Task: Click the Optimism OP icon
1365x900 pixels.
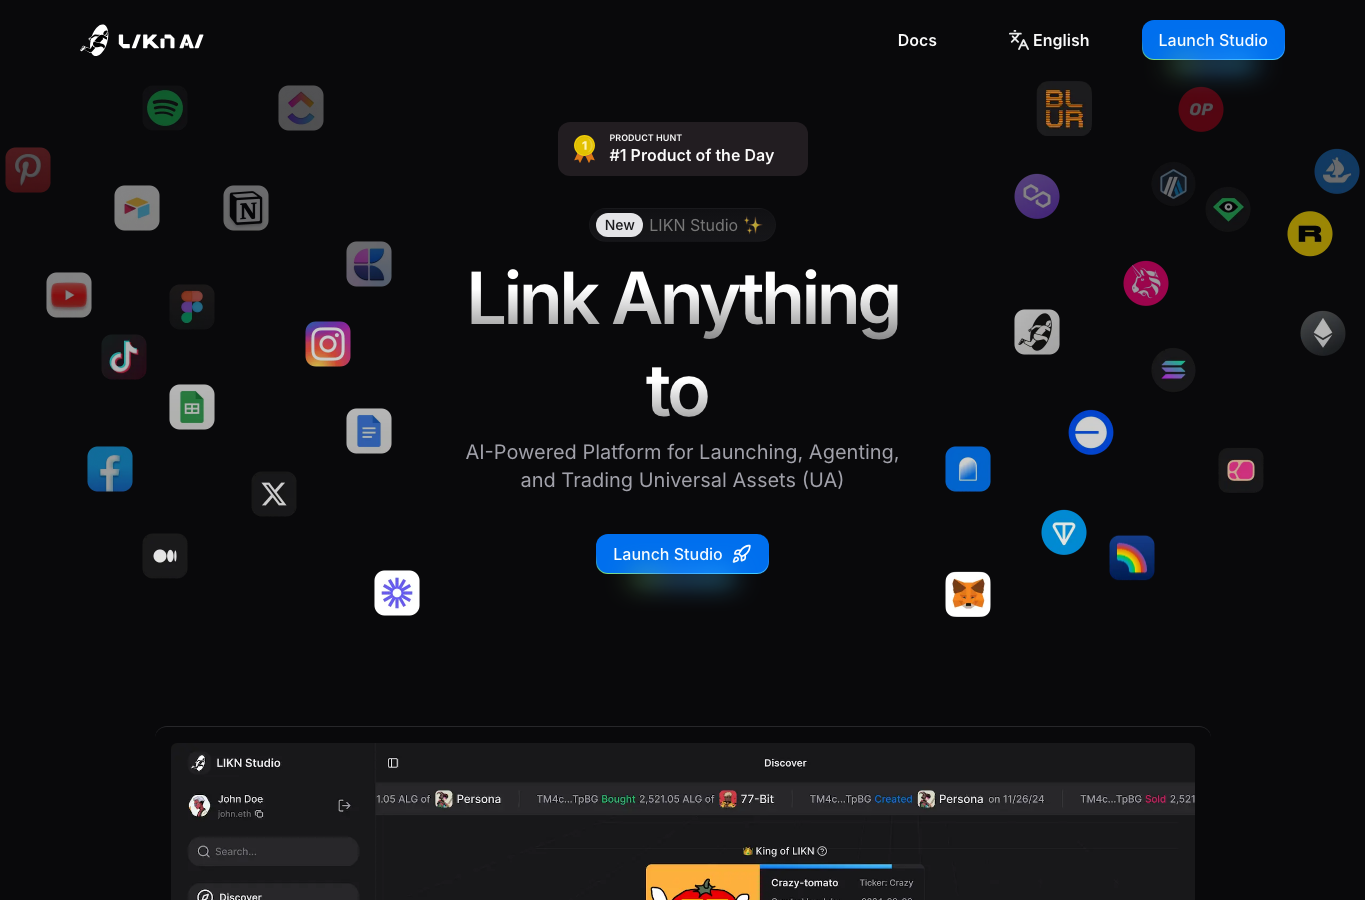Action: pyautogui.click(x=1201, y=109)
